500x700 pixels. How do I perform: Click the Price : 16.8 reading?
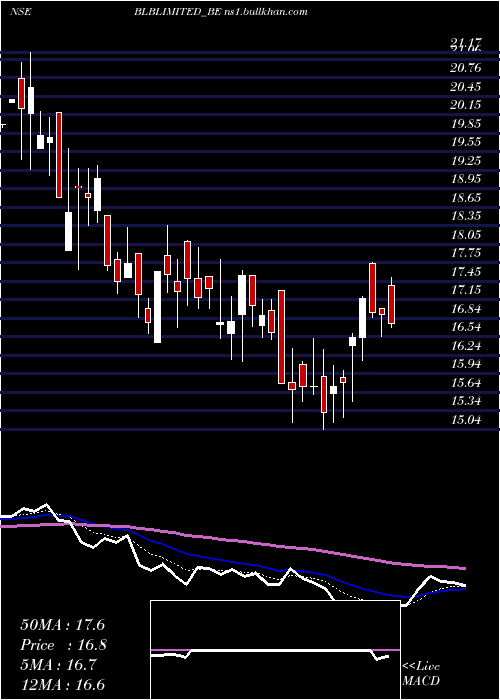(x=64, y=645)
